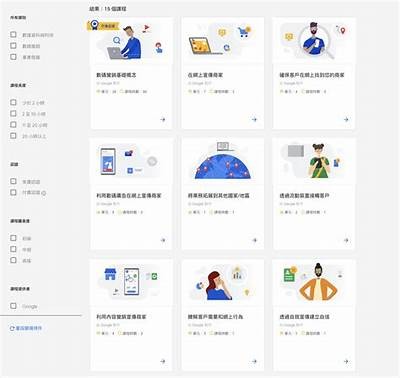Open the 確保客戶在網上找到您的商家 course title
The height and width of the screenshot is (378, 400).
[x=312, y=75]
